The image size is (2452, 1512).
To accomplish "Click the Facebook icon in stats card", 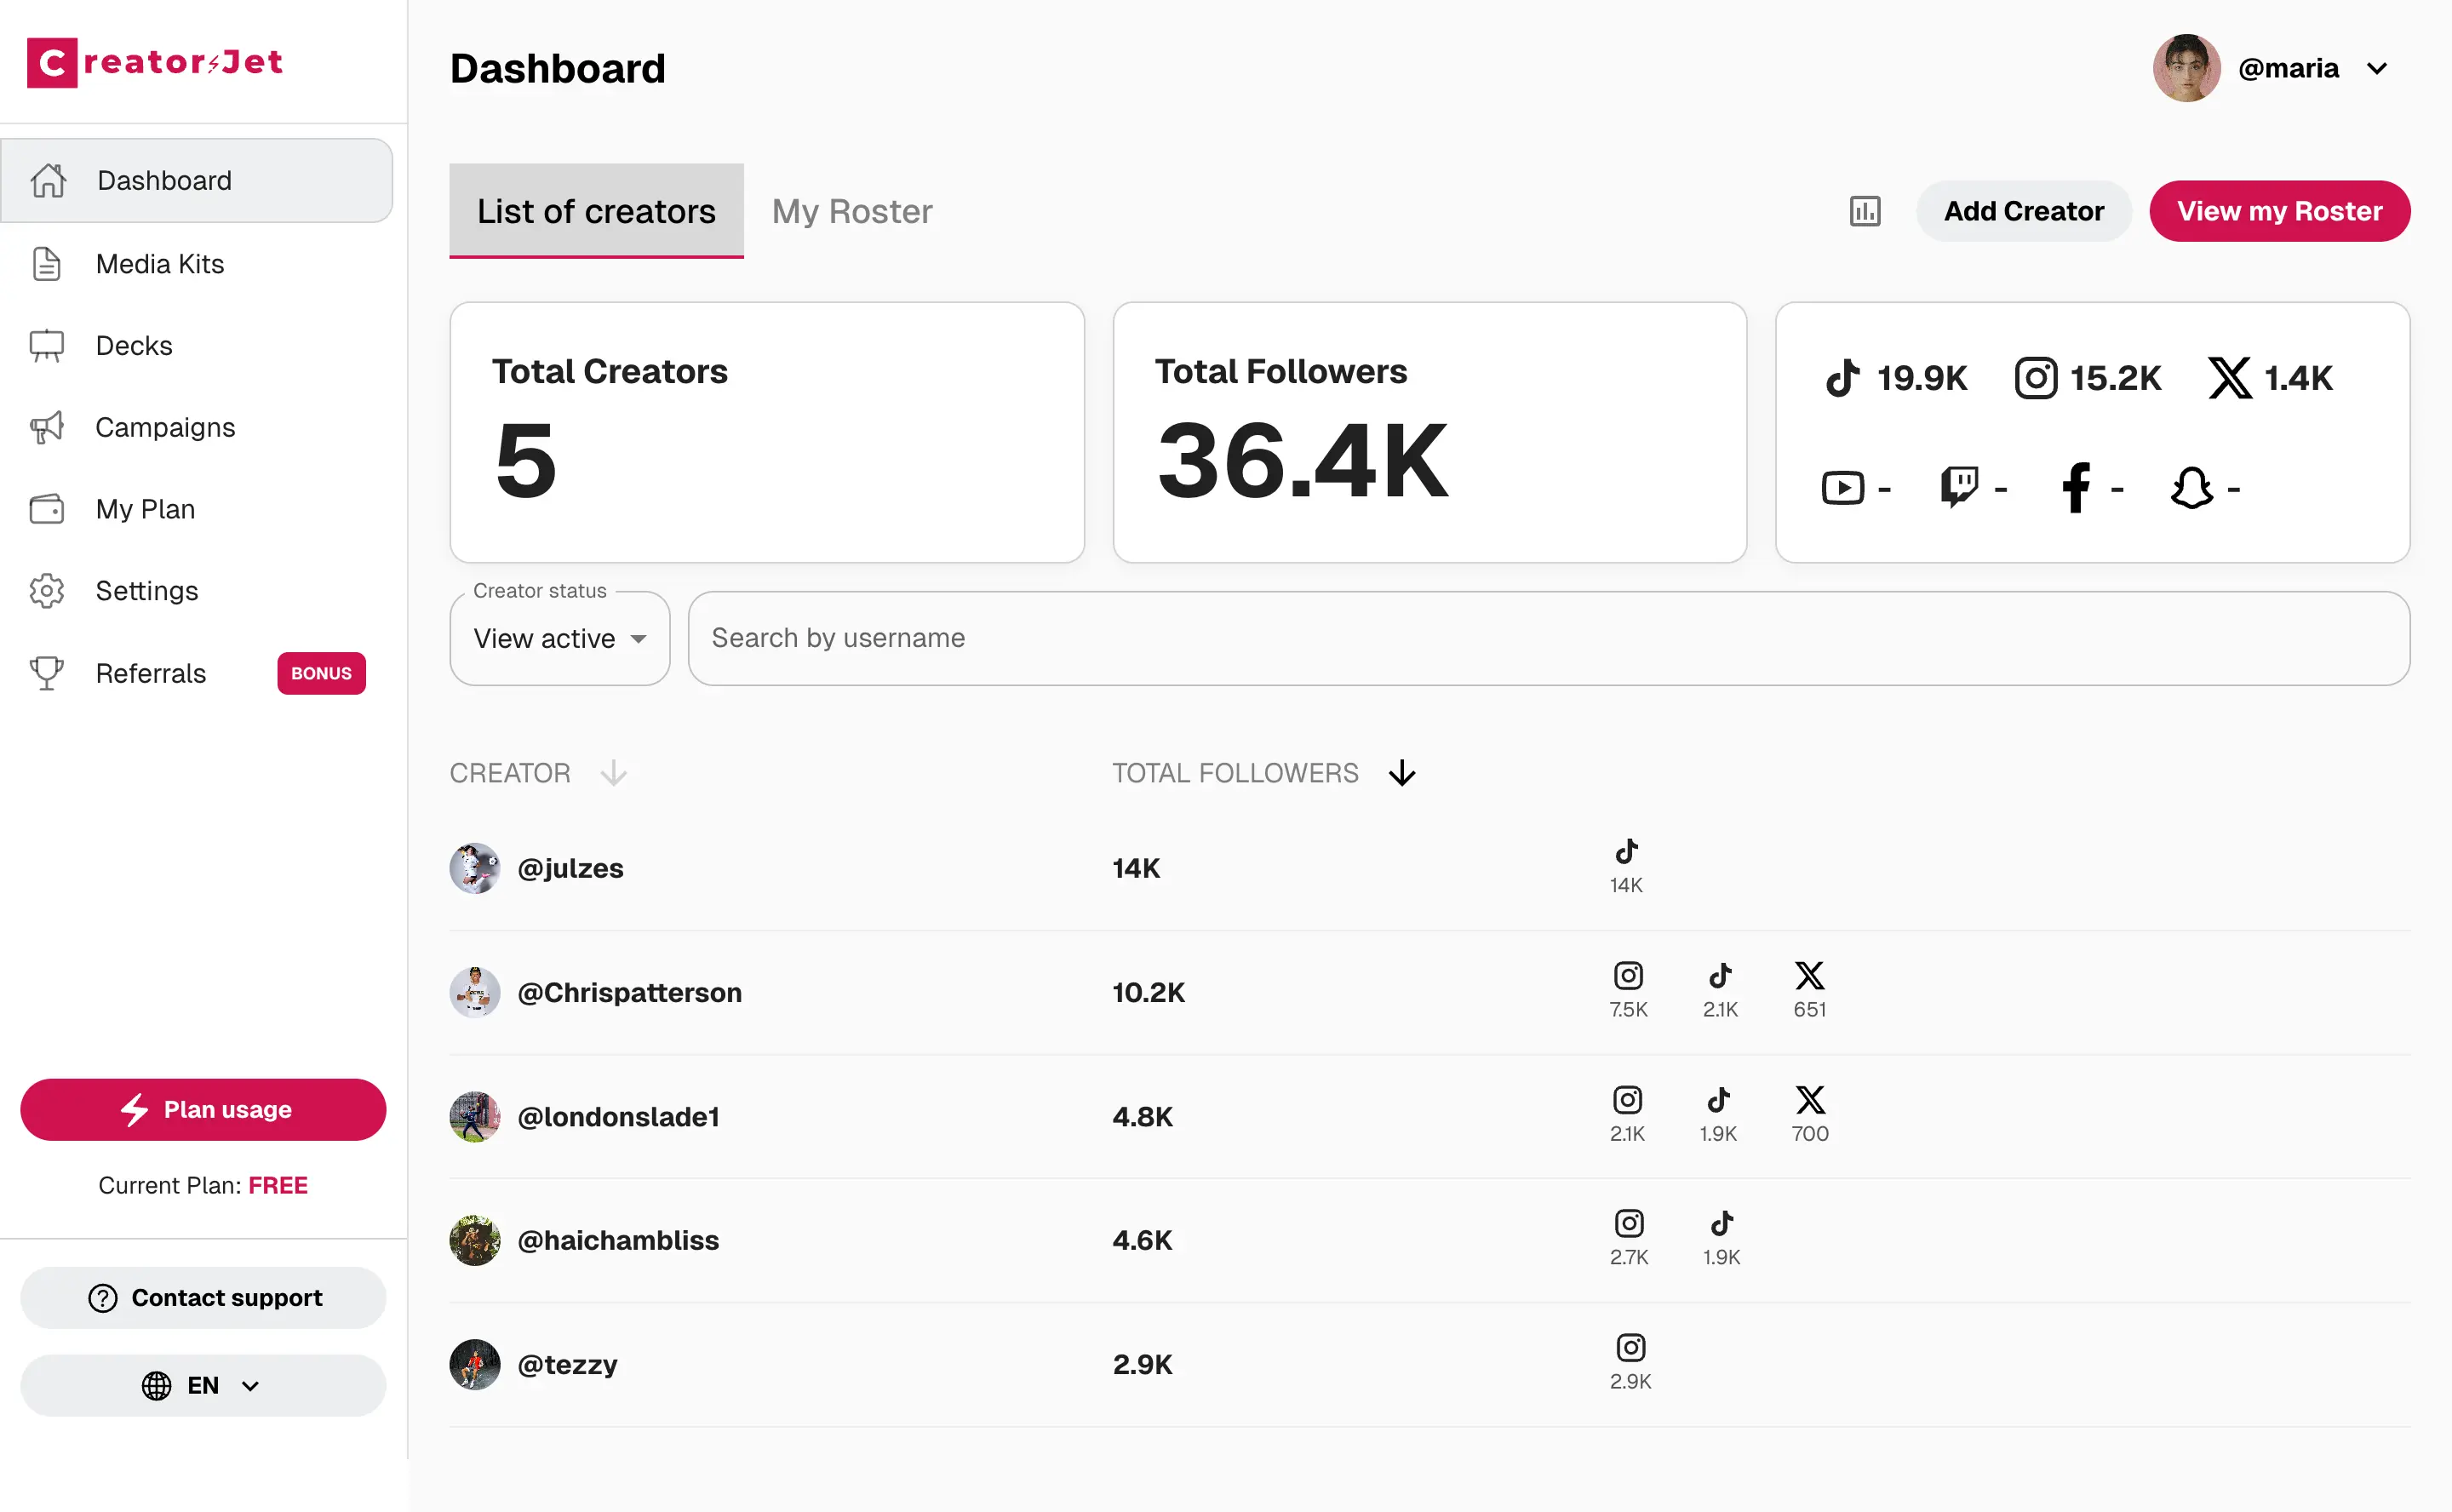I will 2076,488.
